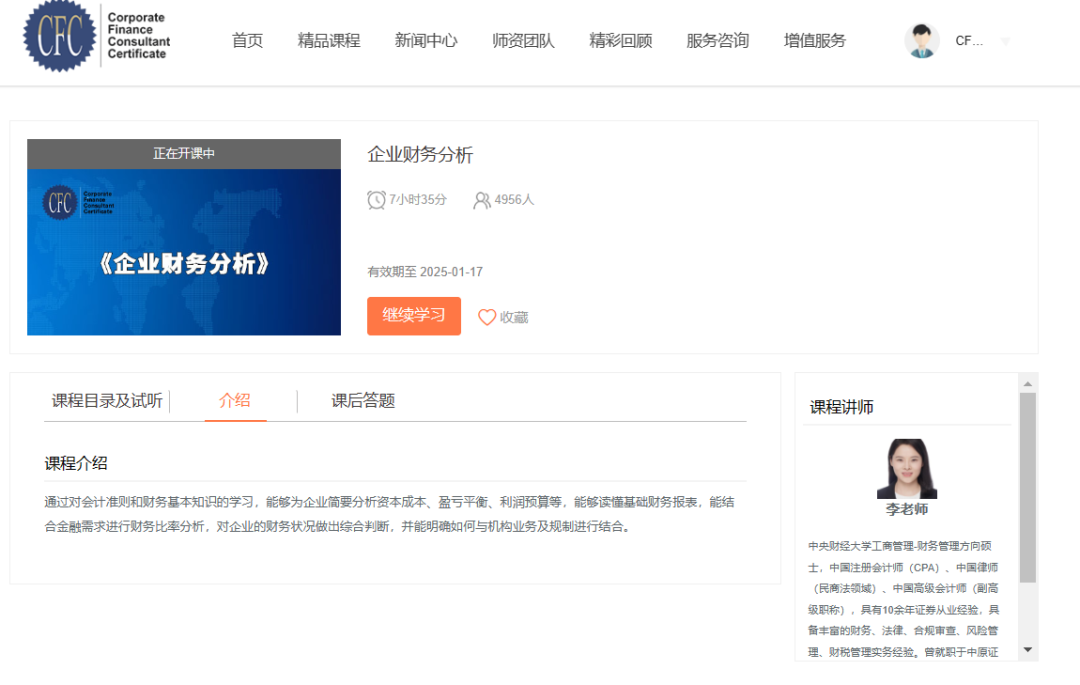
Task: Click the 有效期至 2025-01-17 text
Action: pos(425,272)
